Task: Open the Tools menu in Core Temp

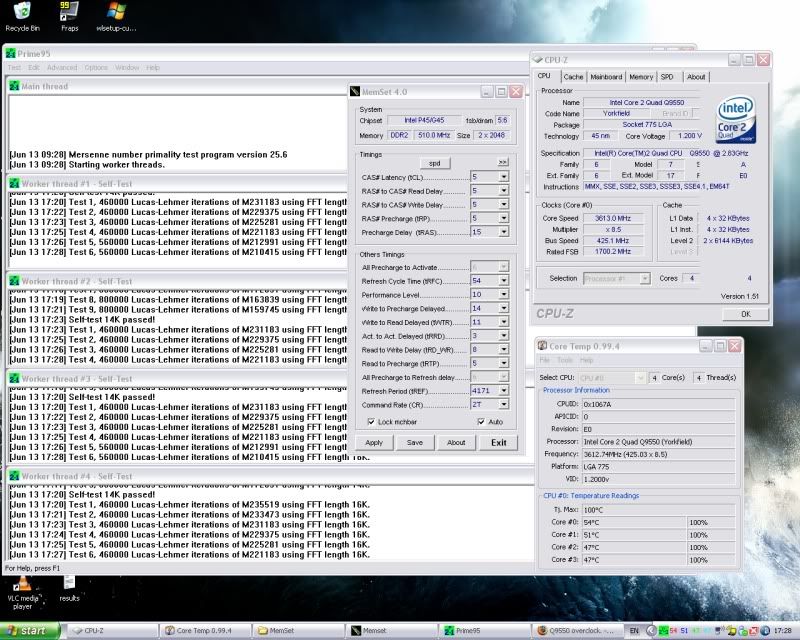Action: tap(564, 360)
